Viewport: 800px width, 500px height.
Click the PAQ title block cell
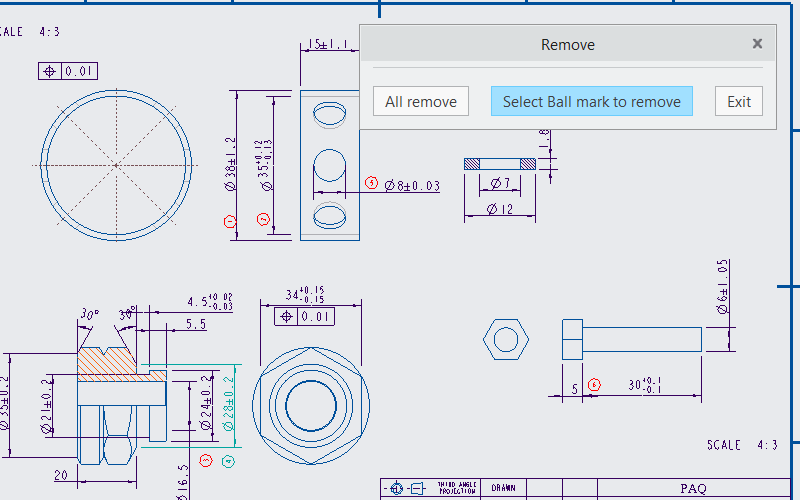point(692,489)
